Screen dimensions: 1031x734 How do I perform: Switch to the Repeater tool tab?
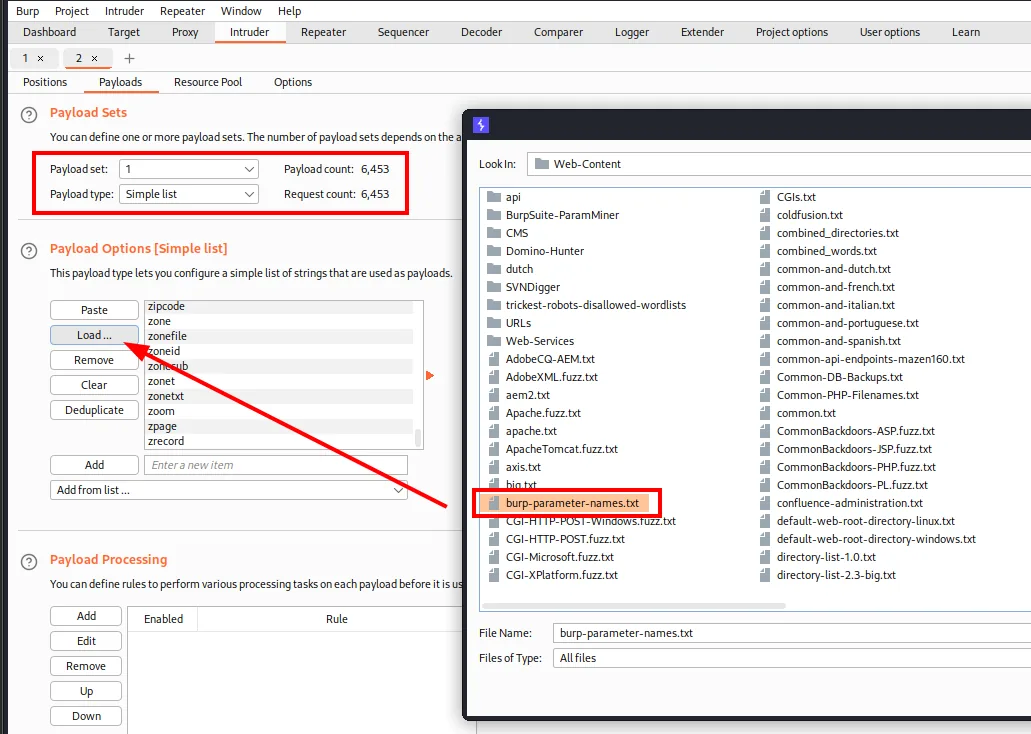click(x=324, y=32)
